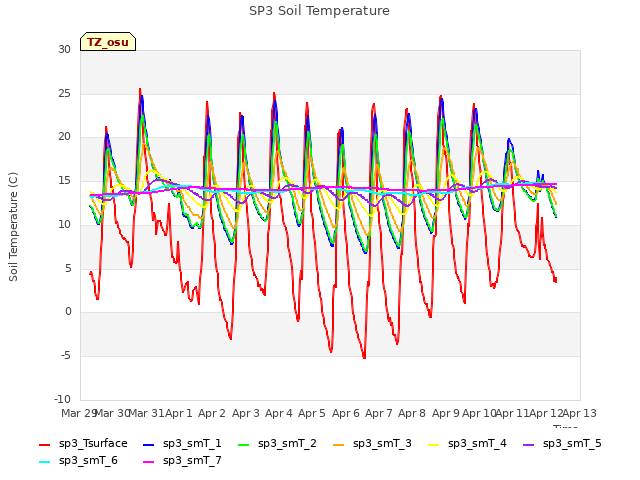Toggle sp3_smT_4 legend entry
This screenshot has width=640, height=480.
coord(467,444)
